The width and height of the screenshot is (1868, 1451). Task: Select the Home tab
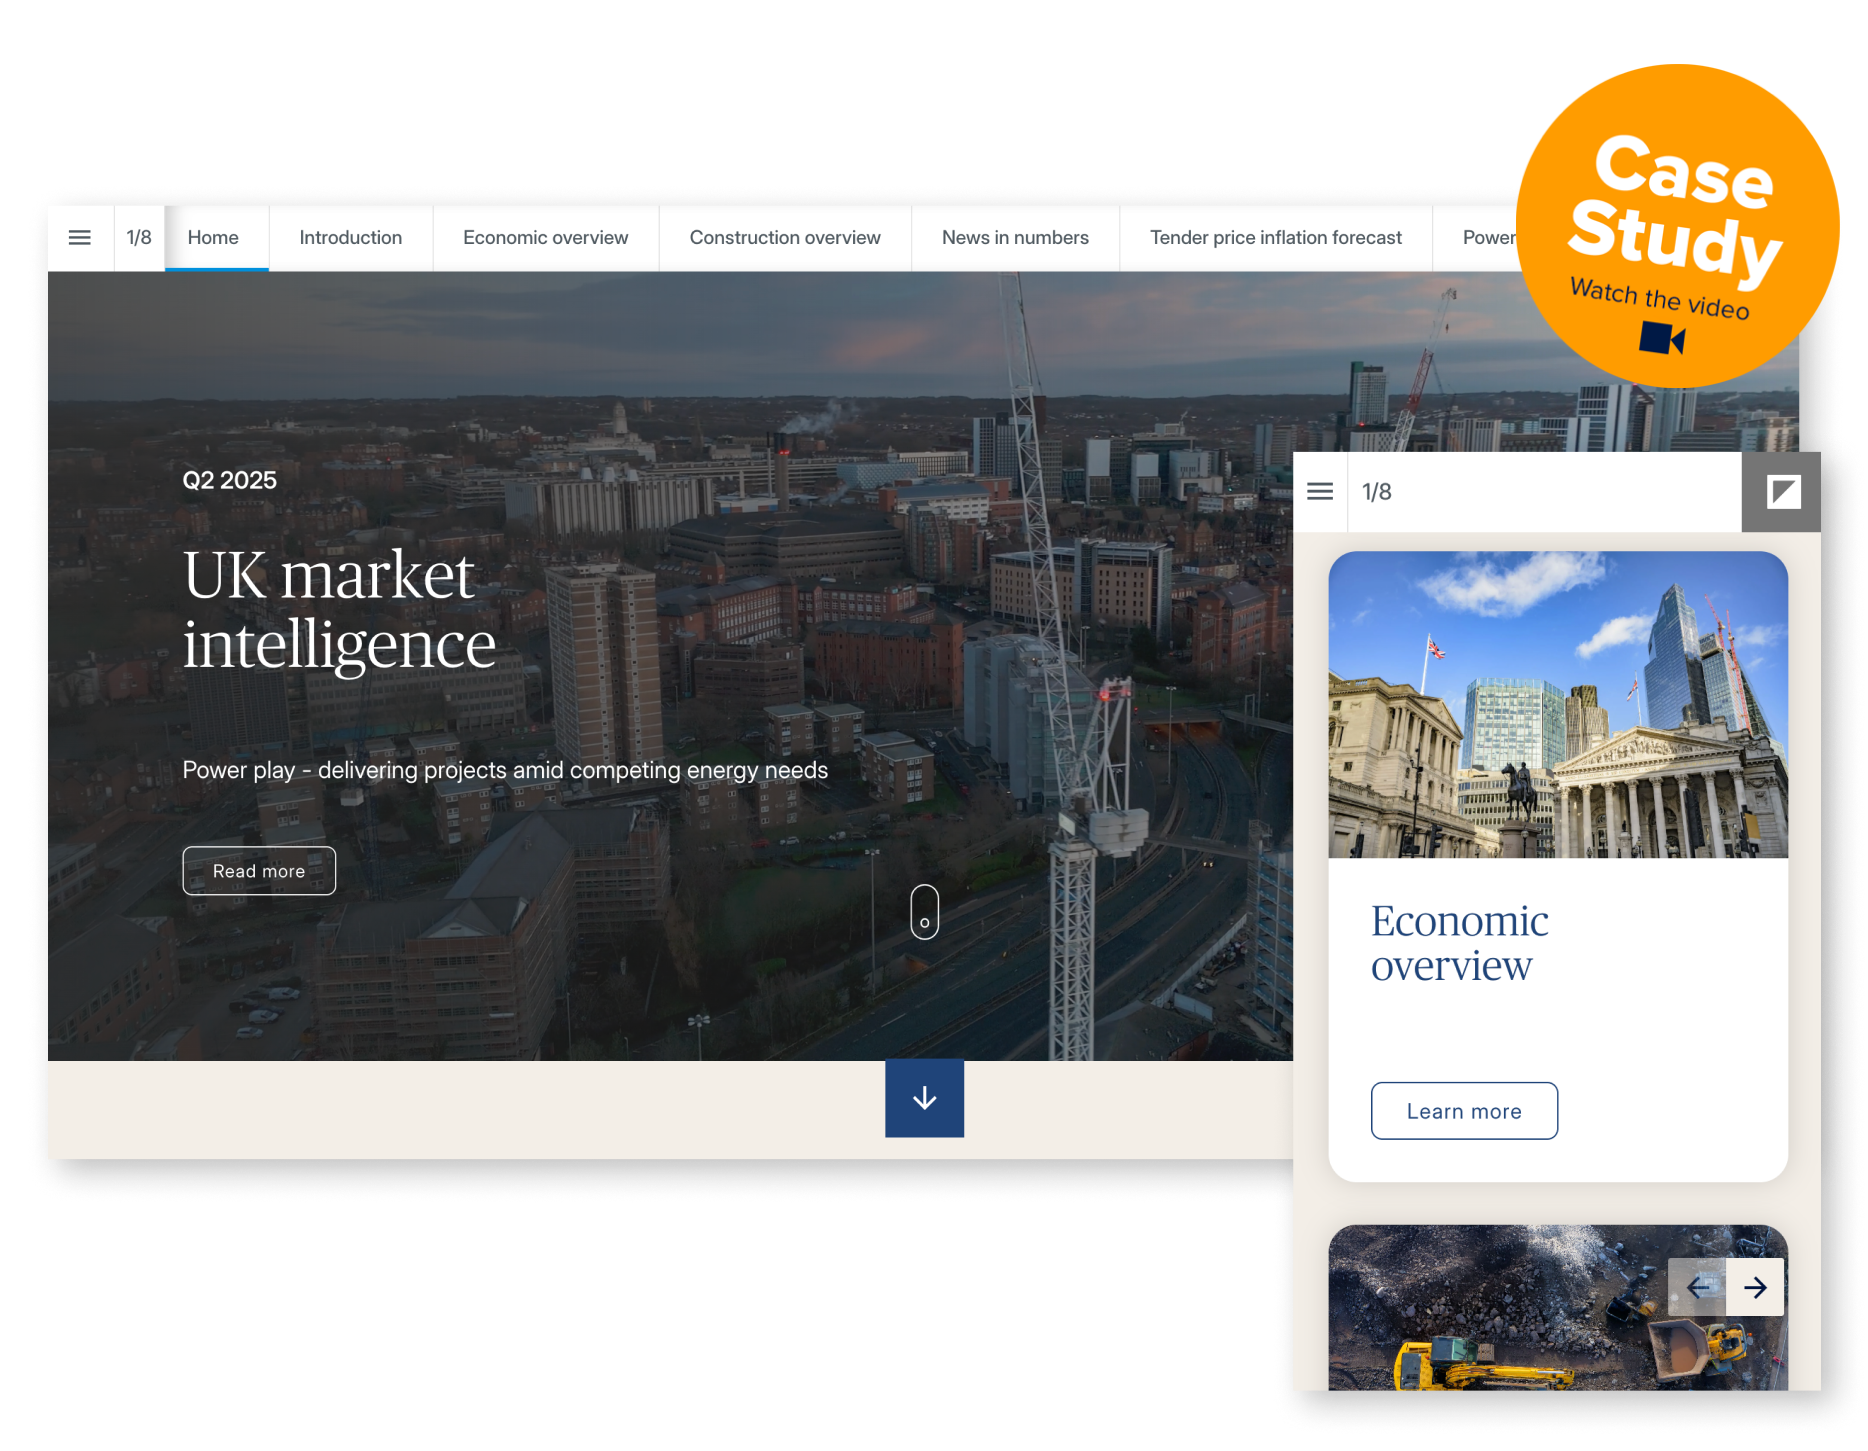point(213,238)
